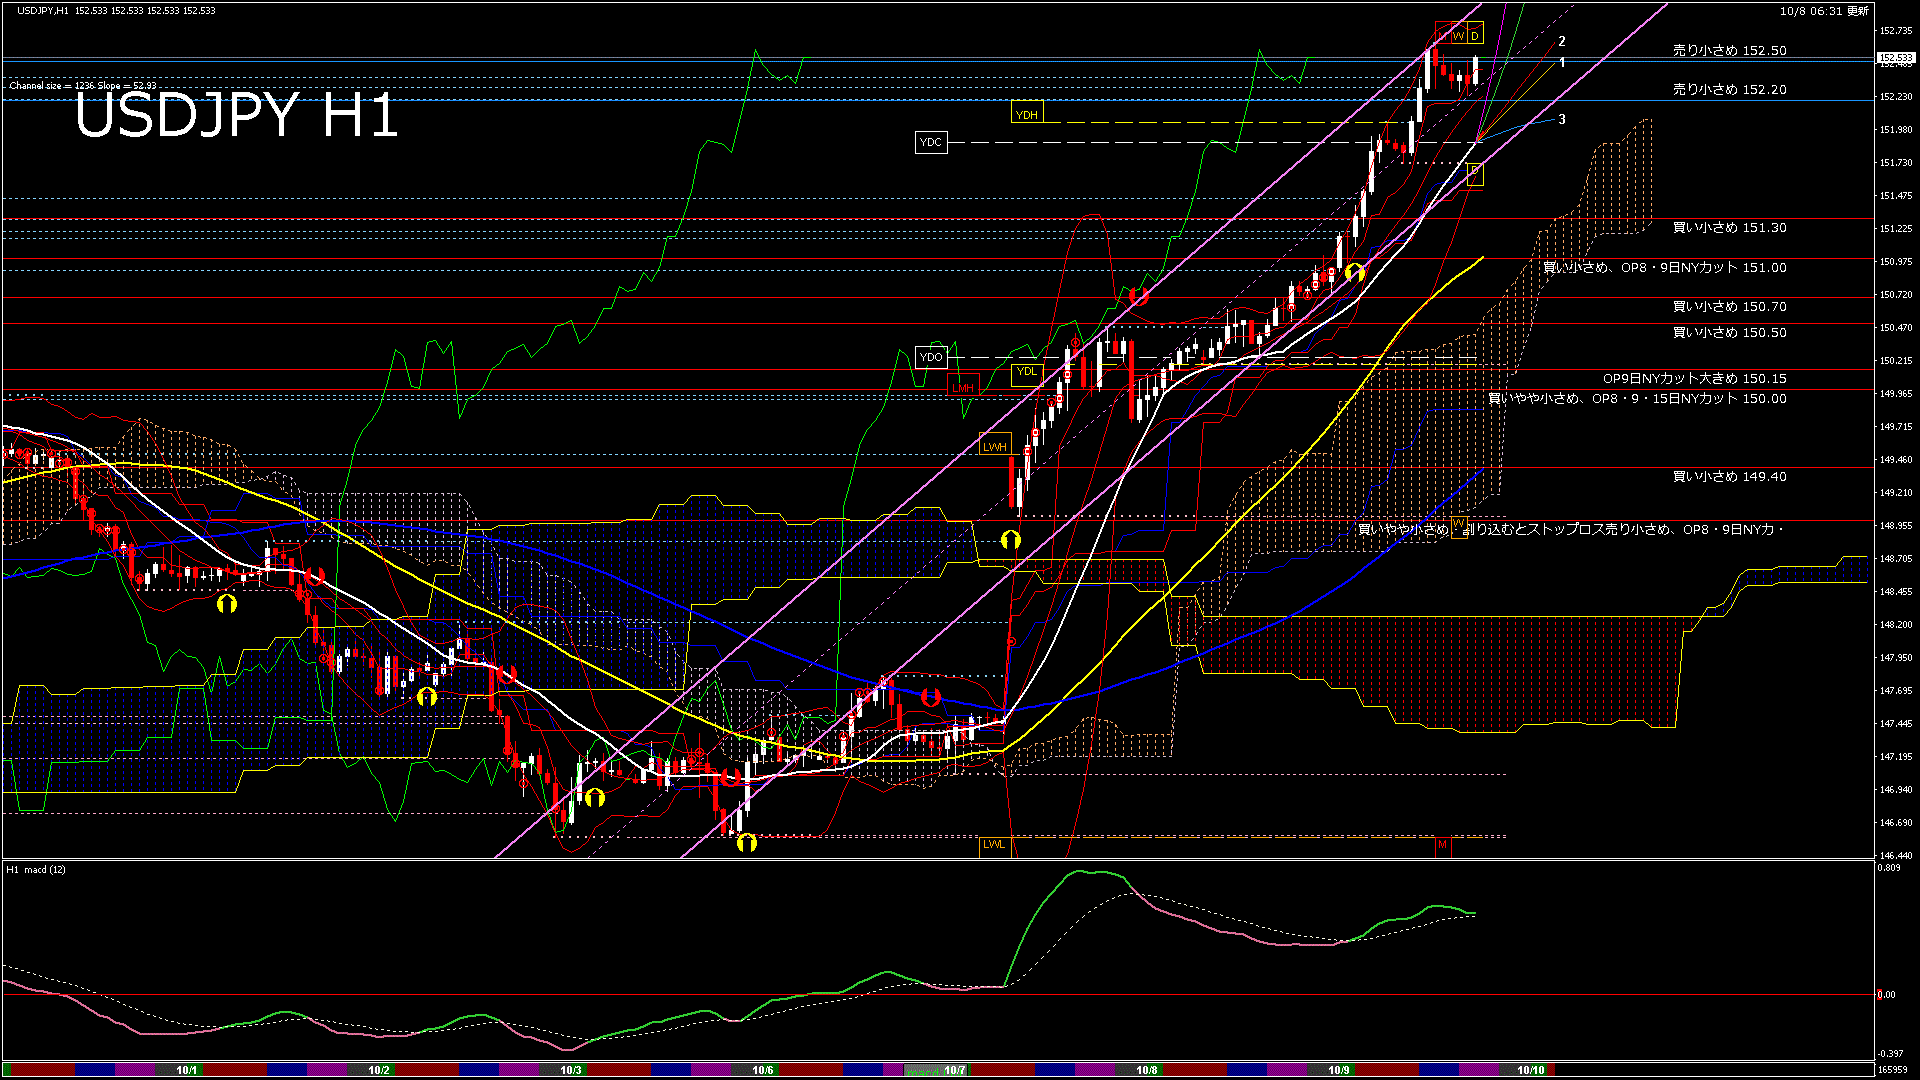Click the YDH yellow level label
This screenshot has height=1080, width=1920.
point(1026,114)
